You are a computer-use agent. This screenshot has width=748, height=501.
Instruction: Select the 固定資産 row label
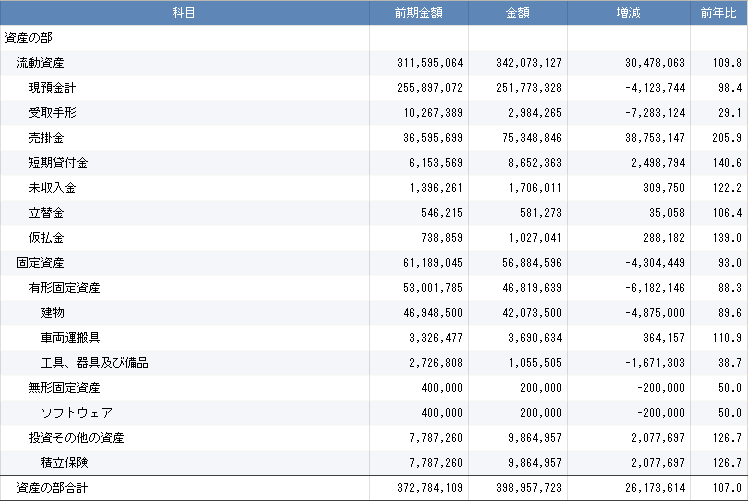click(41, 263)
